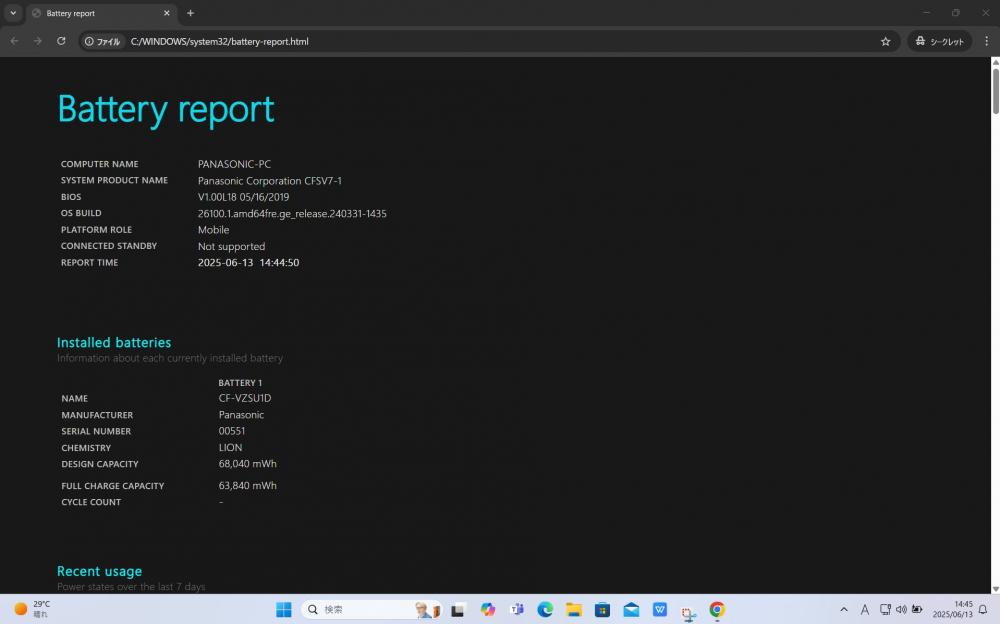Click the IME input mode A indicator

click(x=865, y=610)
